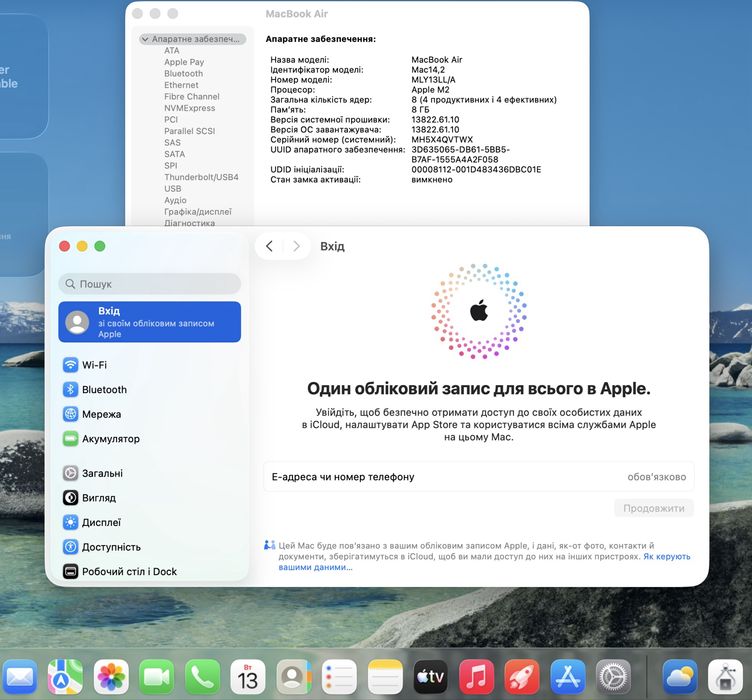Image resolution: width=752 pixels, height=700 pixels.
Task: Open System Information icon in Dock
Action: 726,677
